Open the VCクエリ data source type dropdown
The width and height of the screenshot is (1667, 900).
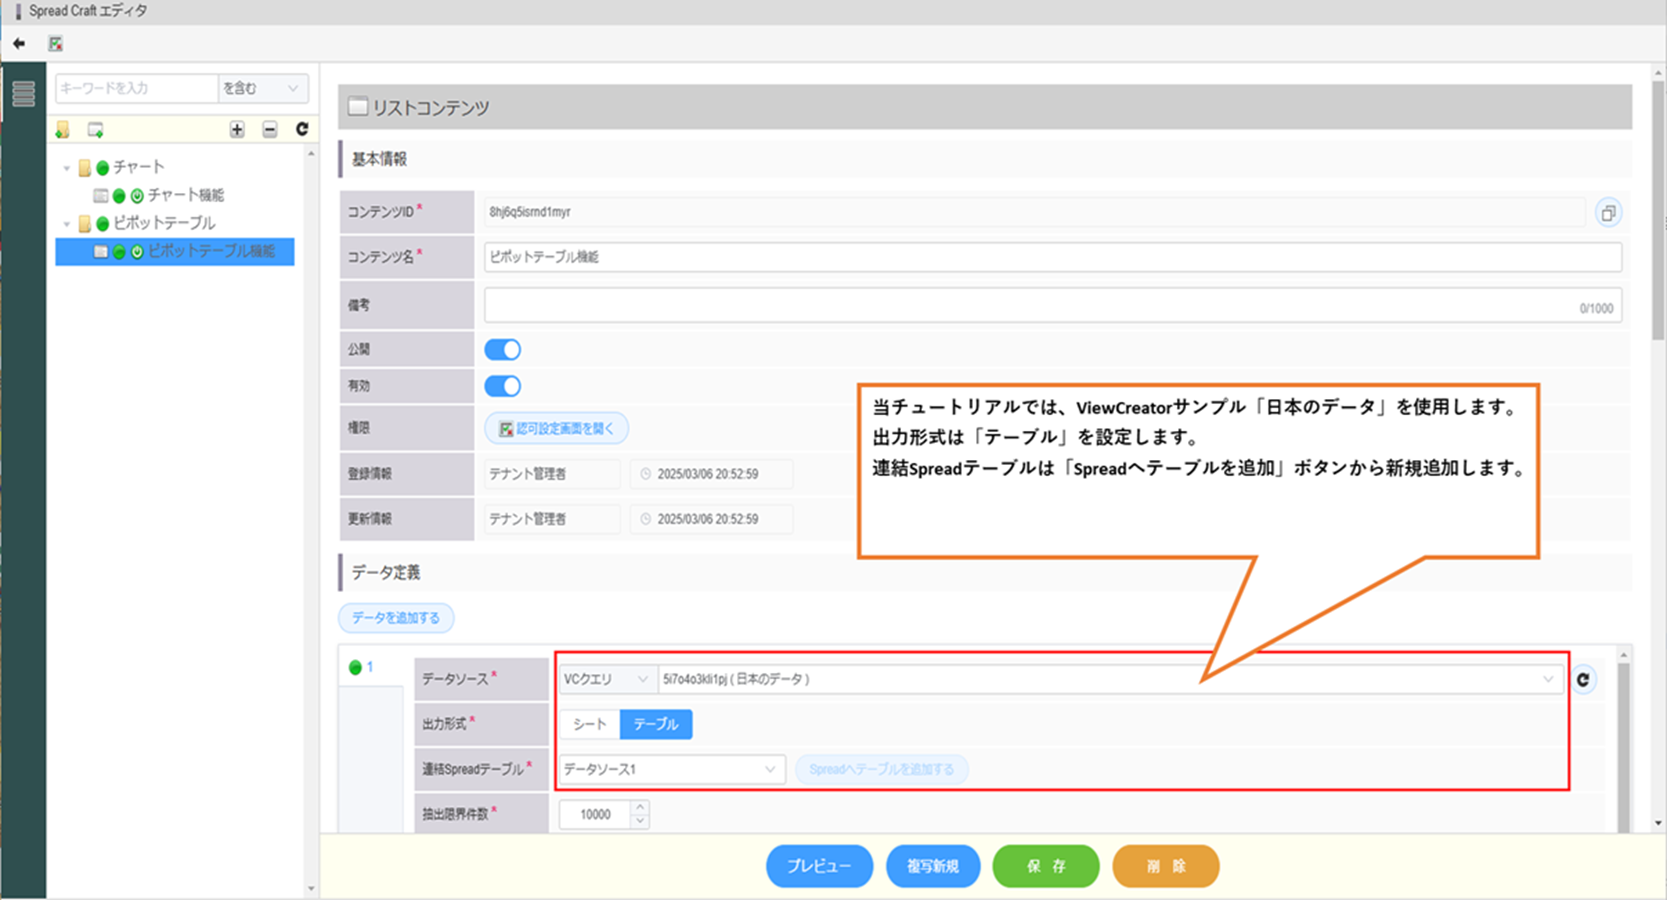[x=606, y=680]
